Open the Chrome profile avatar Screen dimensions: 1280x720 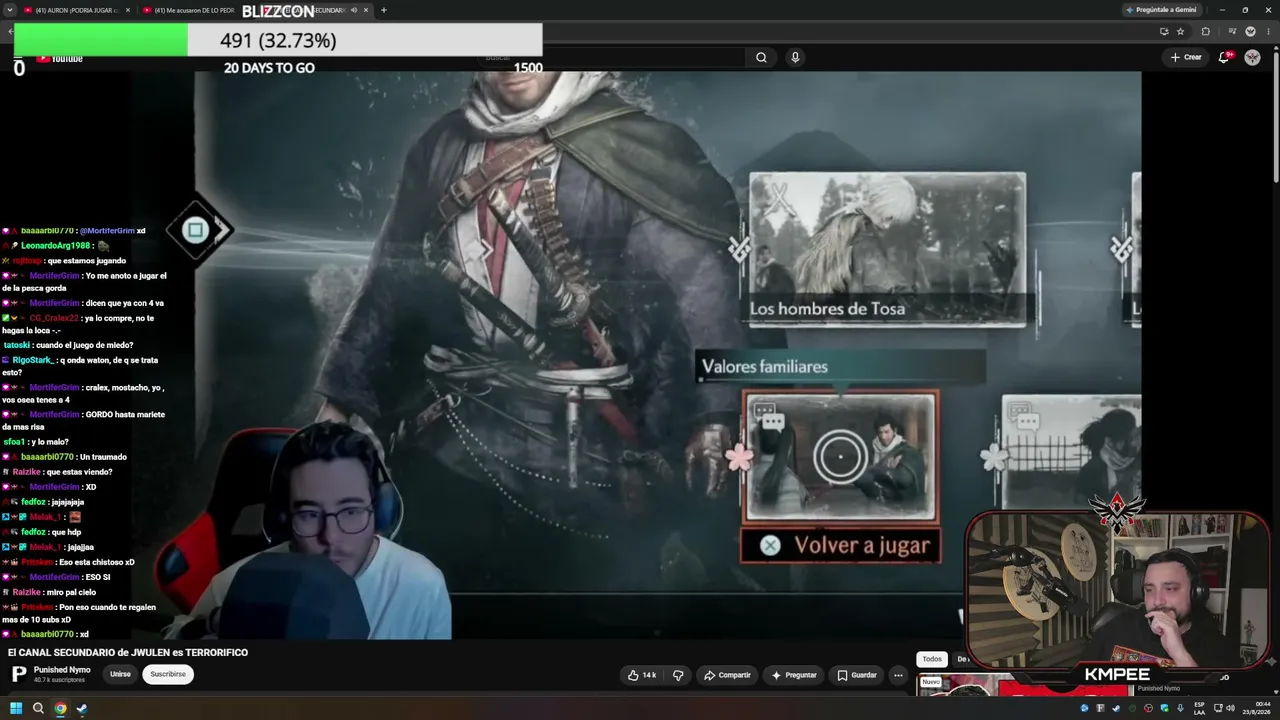coord(1250,31)
